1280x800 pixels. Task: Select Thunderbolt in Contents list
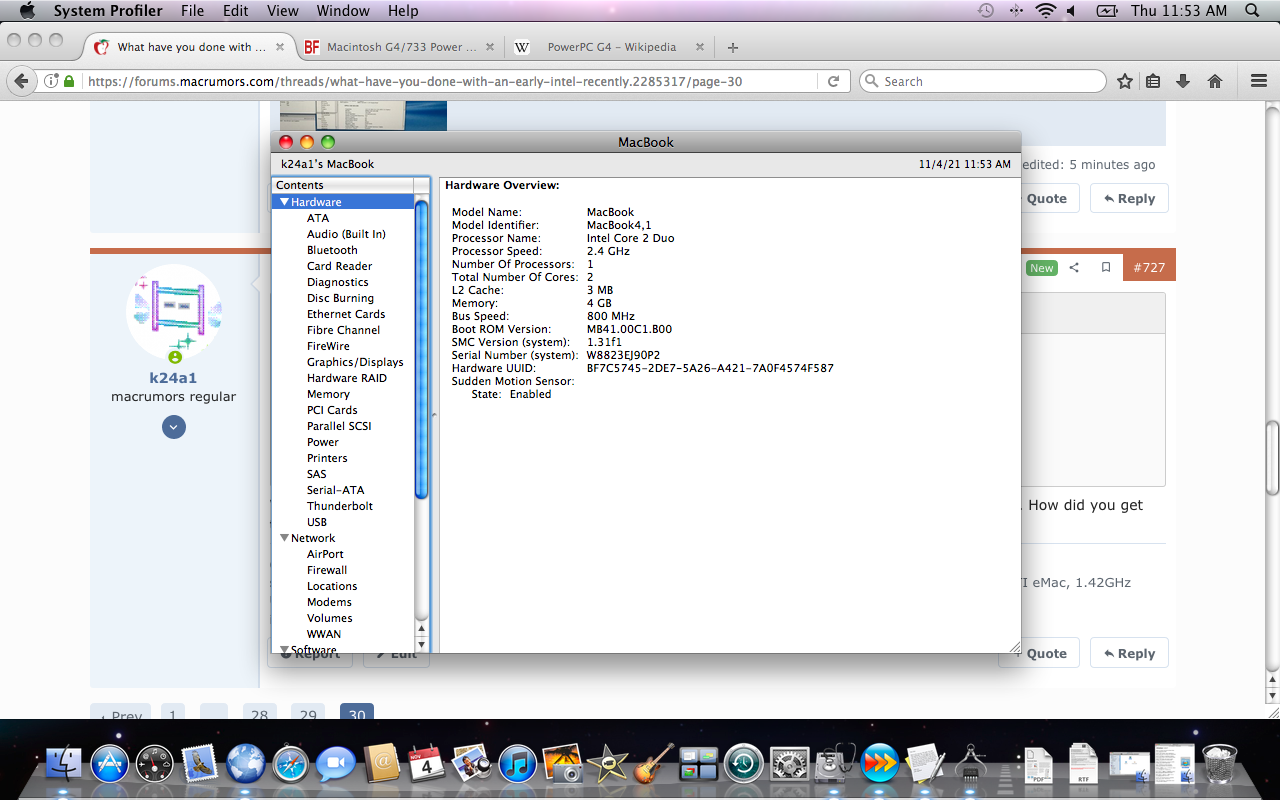pyautogui.click(x=340, y=506)
